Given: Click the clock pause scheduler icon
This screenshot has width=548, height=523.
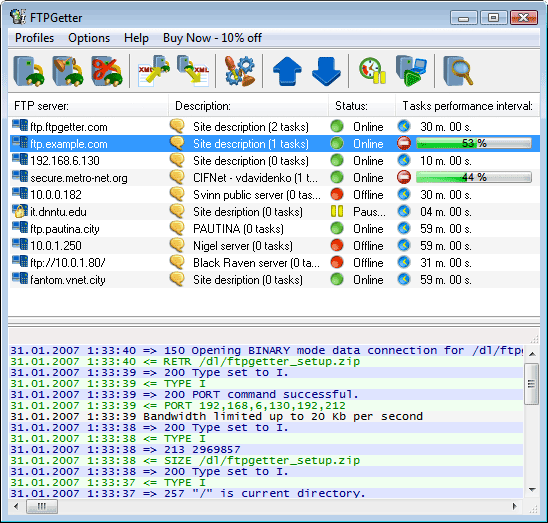Looking at the screenshot, I should coord(373,71).
